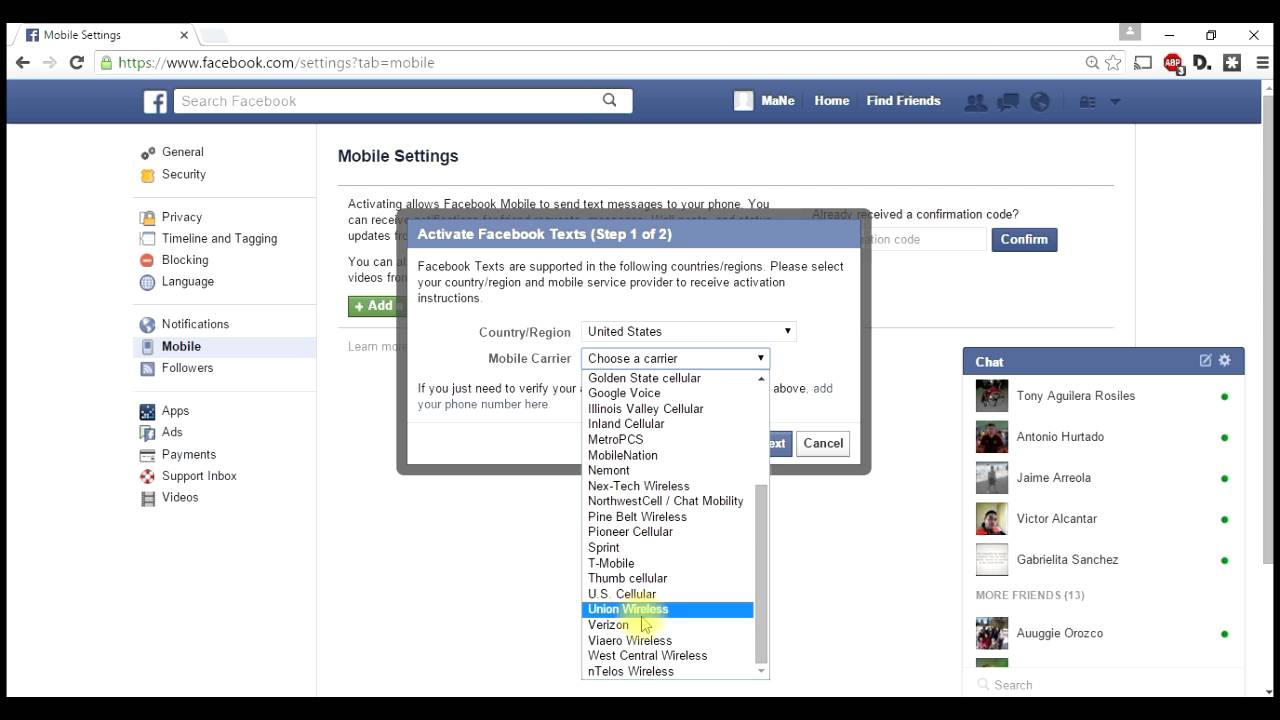
Task: Open Privacy Shortcuts lock icon
Action: pos(1088,102)
